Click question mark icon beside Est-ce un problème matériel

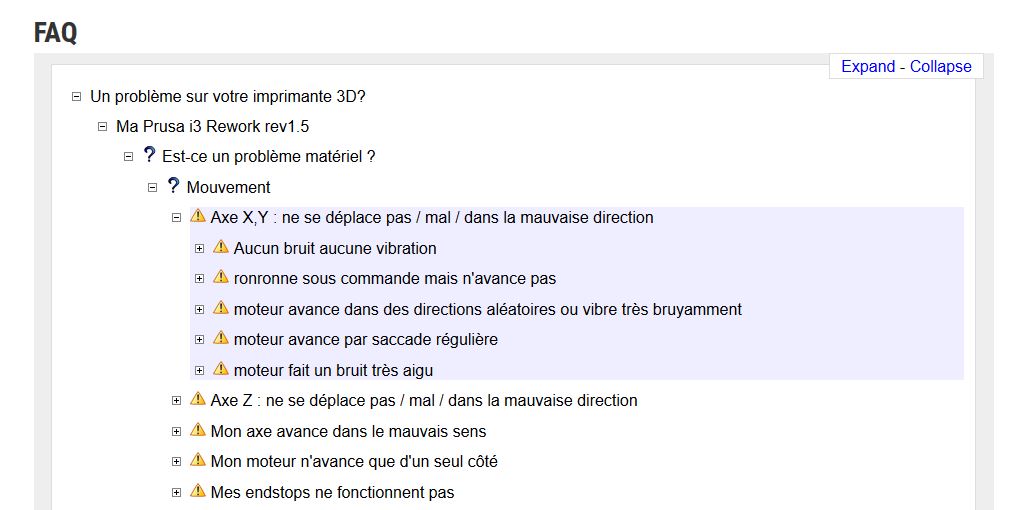point(149,156)
